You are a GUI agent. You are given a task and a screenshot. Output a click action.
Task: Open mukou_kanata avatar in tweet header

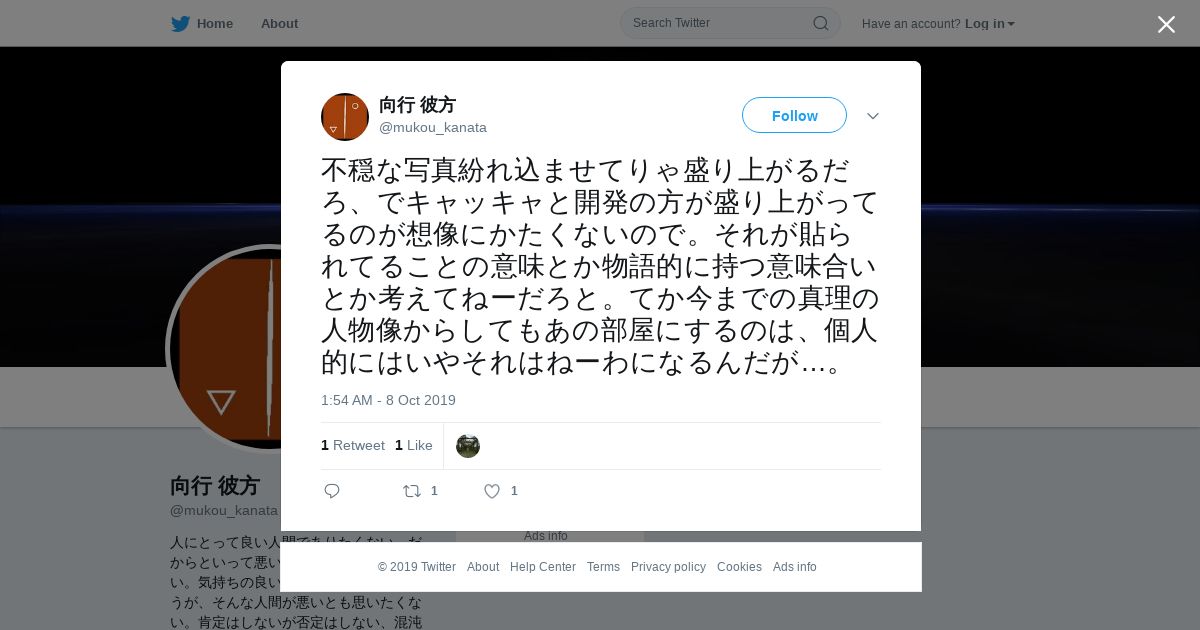[345, 117]
